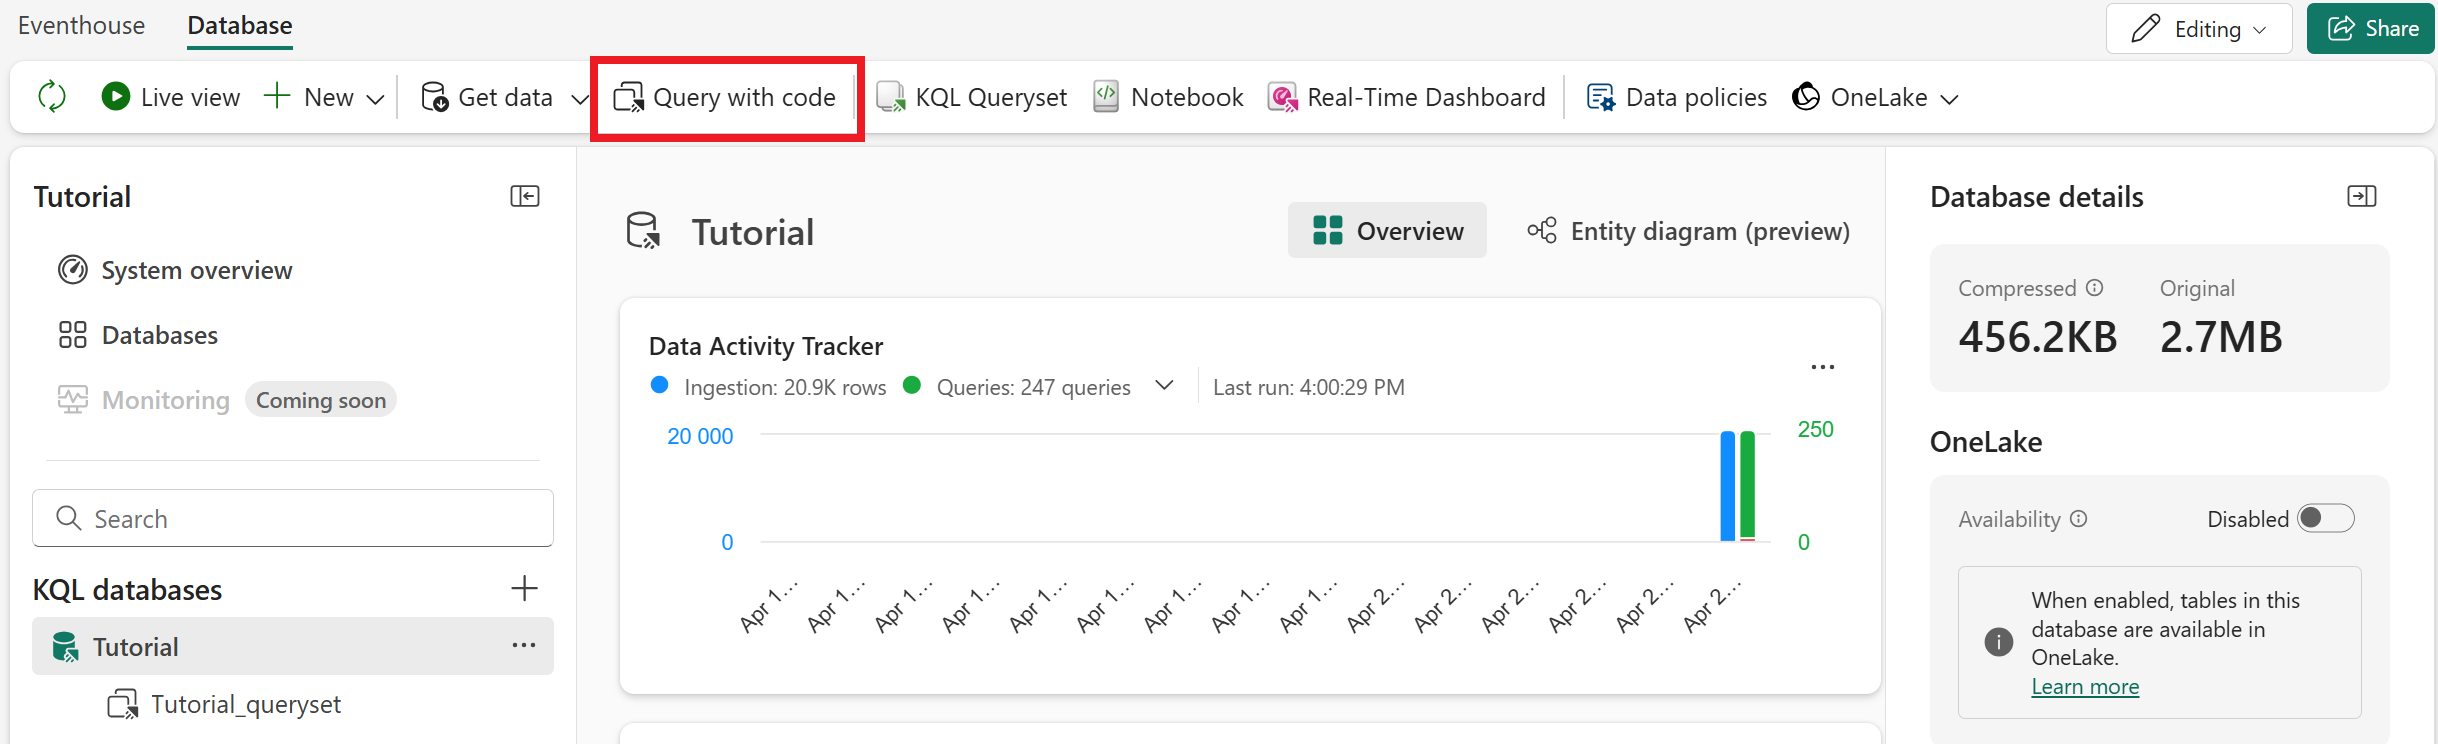
Task: Open Data policies
Action: pos(1677,97)
